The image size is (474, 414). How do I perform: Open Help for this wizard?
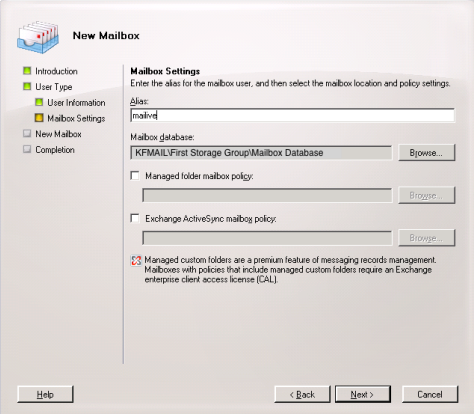[45, 394]
